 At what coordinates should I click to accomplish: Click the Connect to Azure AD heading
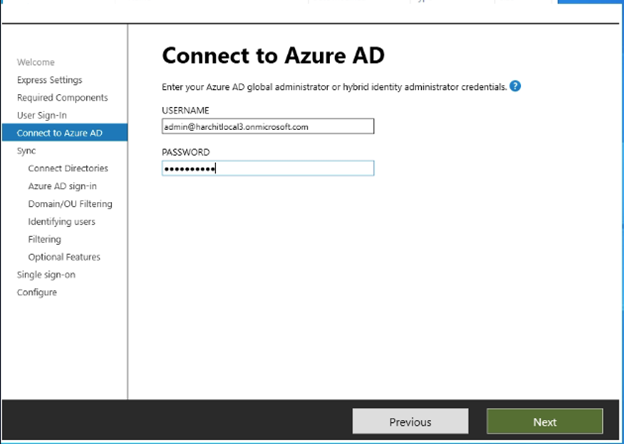point(273,55)
